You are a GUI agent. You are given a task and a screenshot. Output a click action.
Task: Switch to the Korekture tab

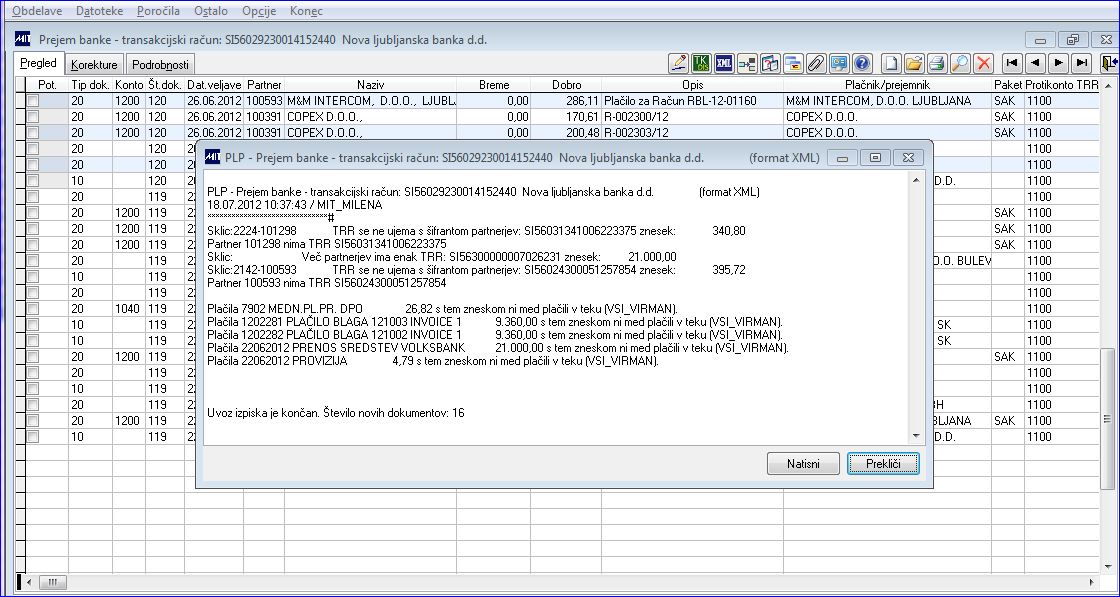pyautogui.click(x=94, y=65)
